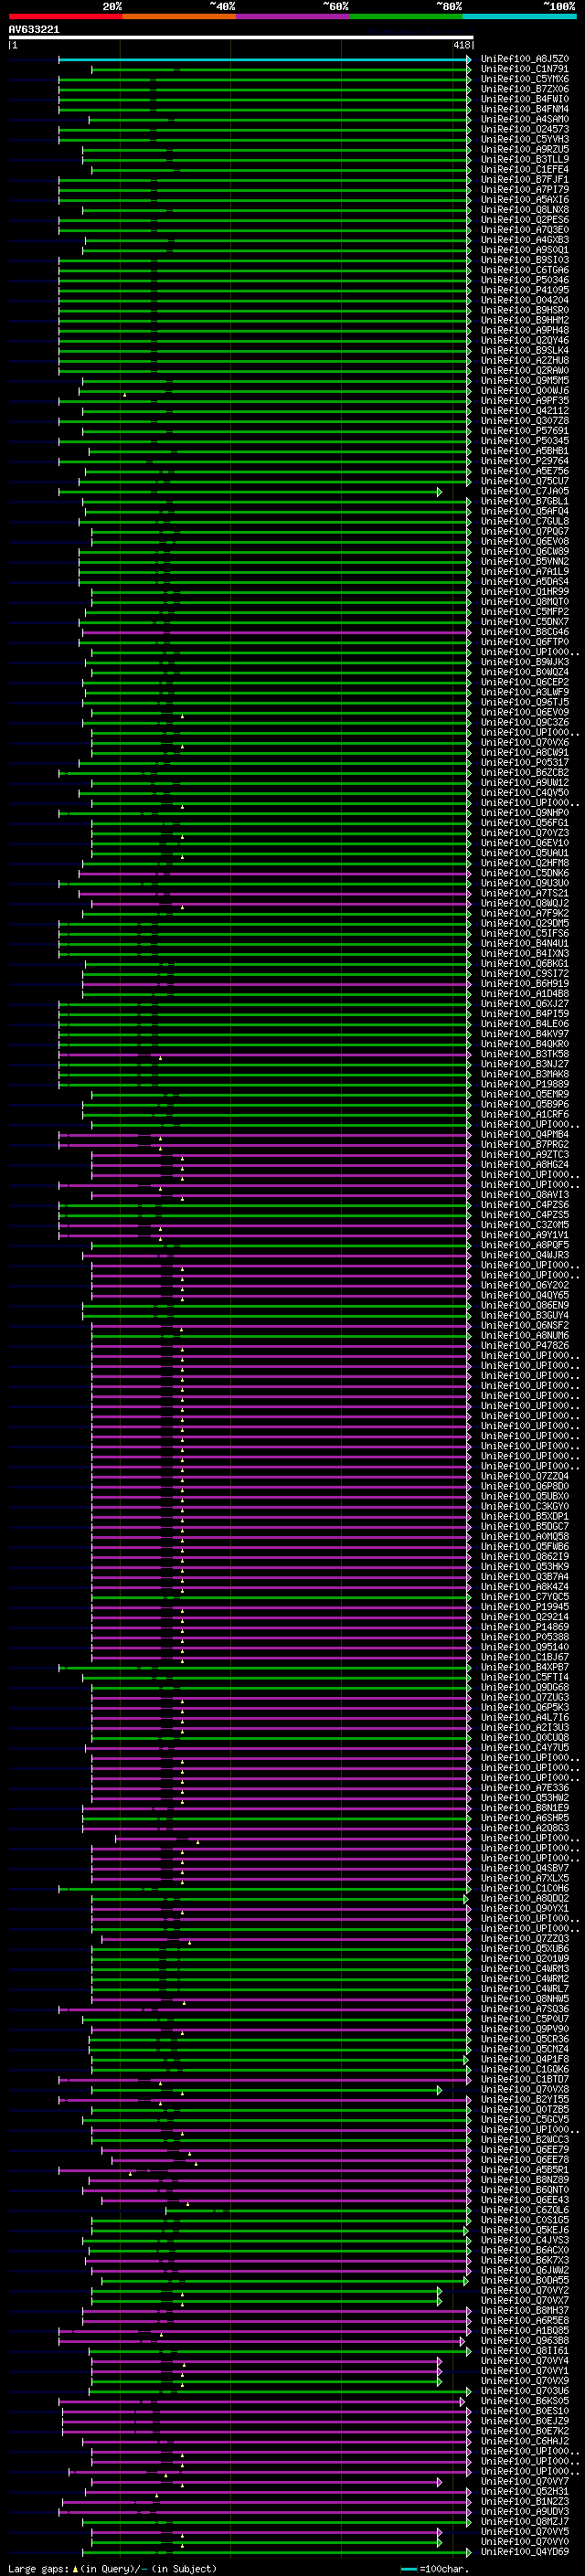The width and height of the screenshot is (585, 2576).
Task: Open hit UniRef100_C5YMX6
Action: click(525, 79)
